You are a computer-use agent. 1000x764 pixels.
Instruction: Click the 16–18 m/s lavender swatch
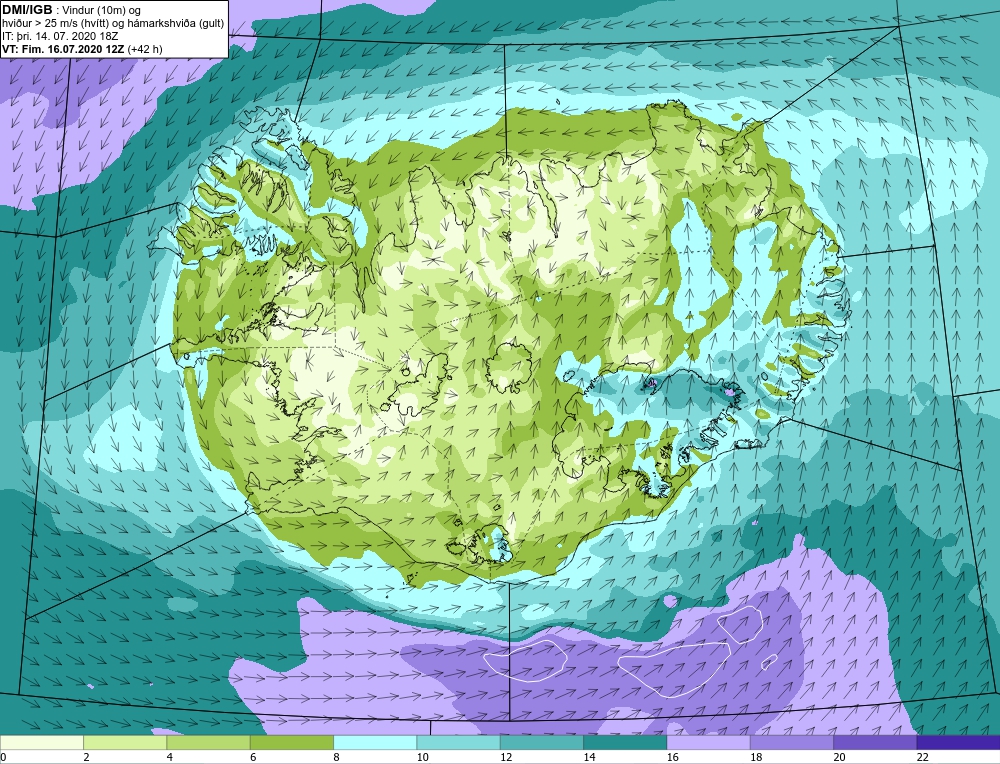pos(709,743)
